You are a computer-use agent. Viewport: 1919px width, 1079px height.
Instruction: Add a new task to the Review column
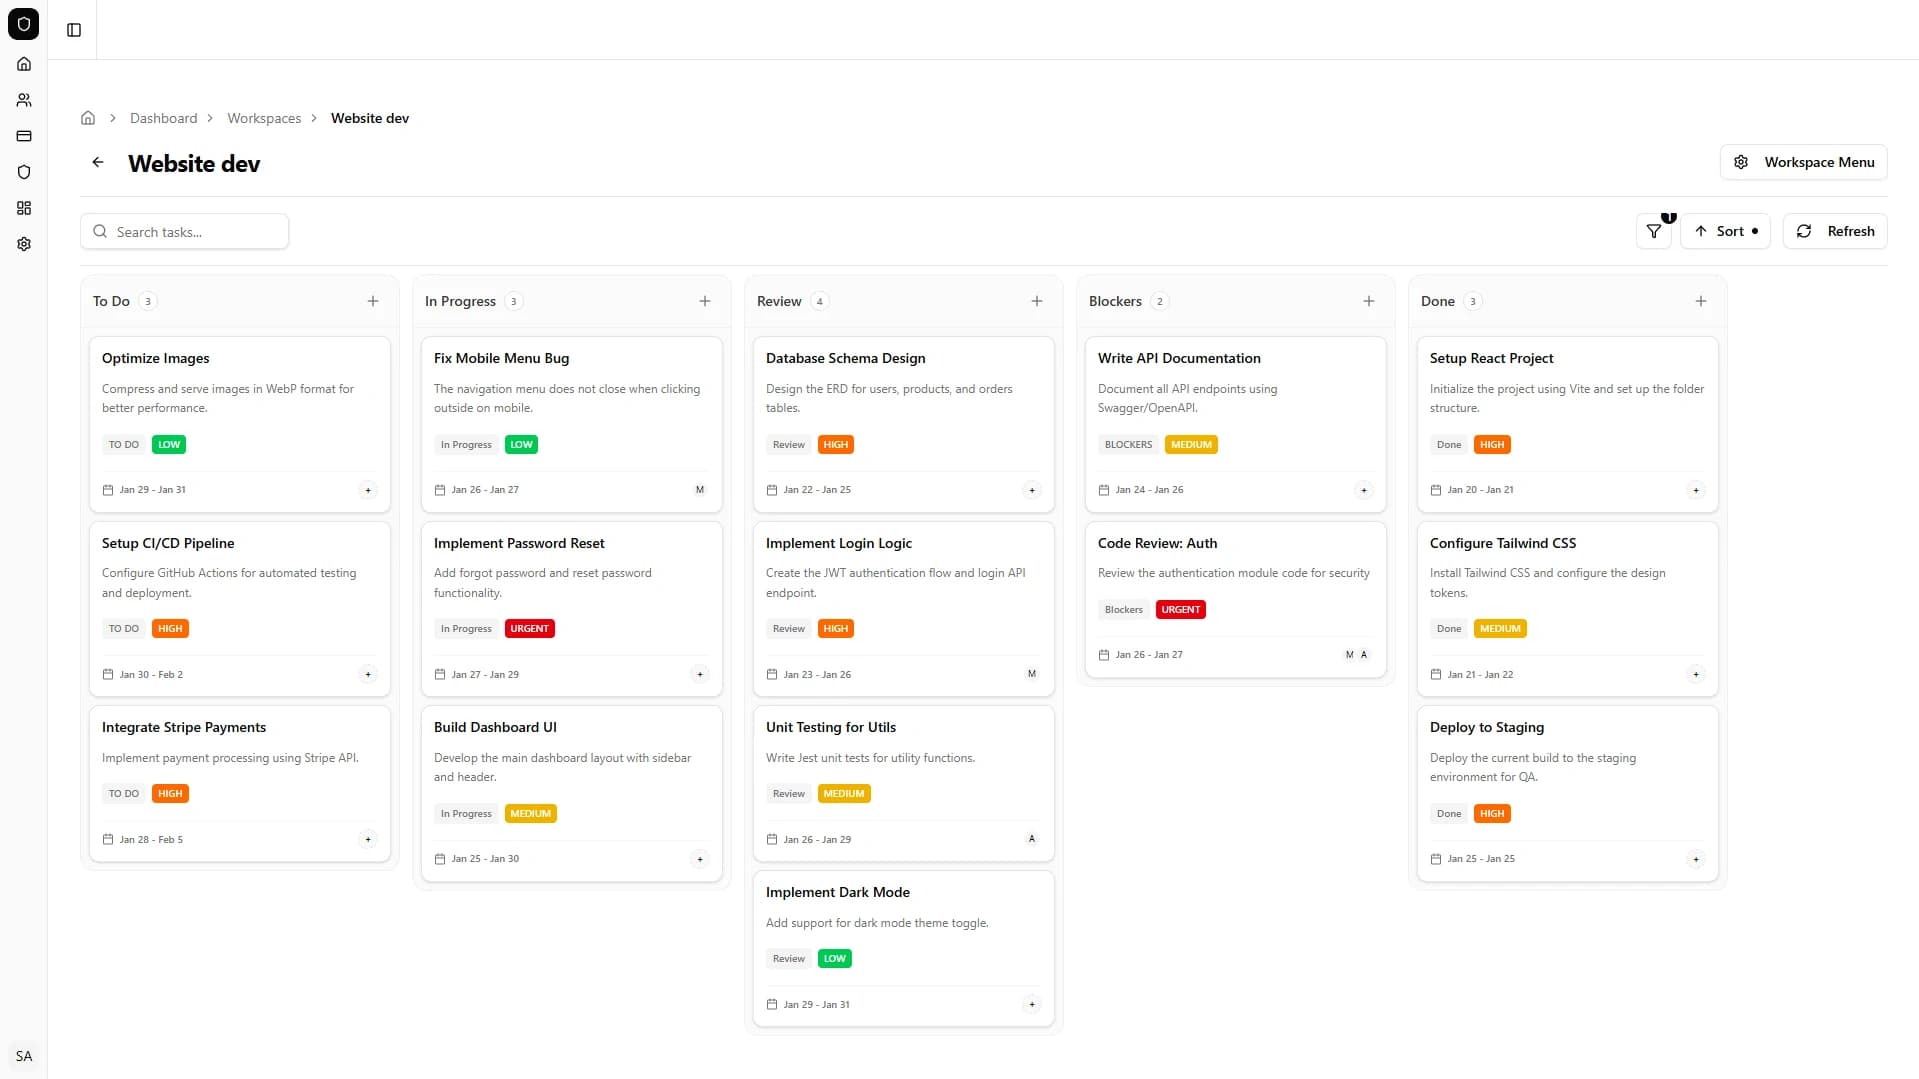click(1036, 301)
